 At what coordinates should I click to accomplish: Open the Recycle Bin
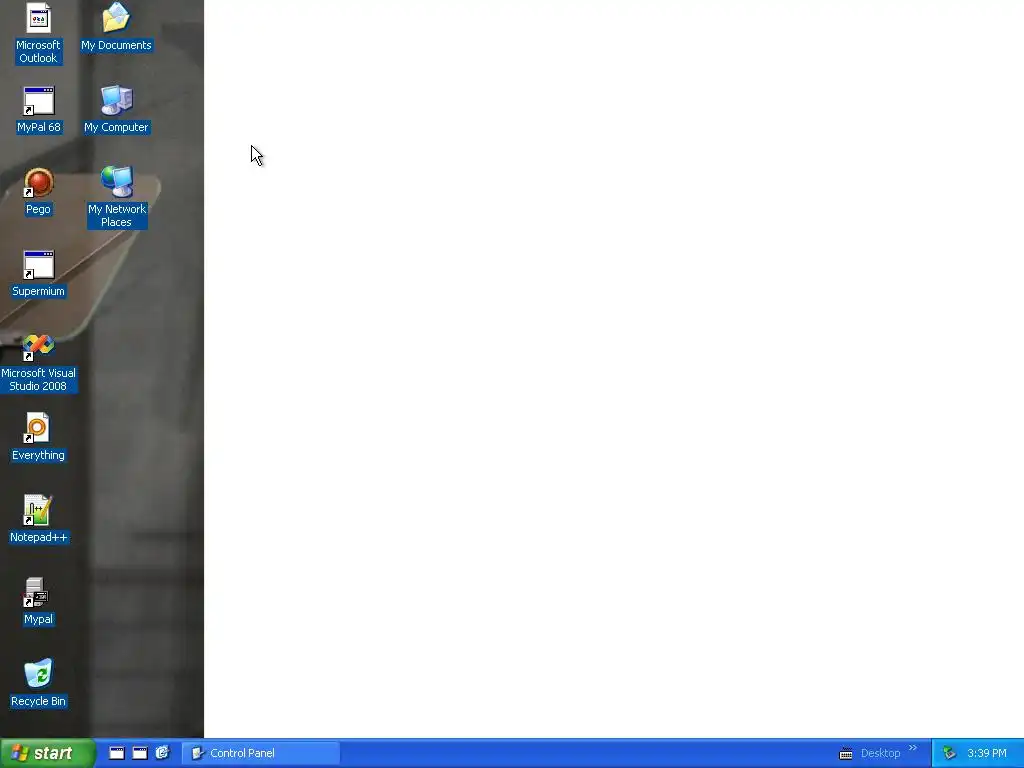coord(39,684)
